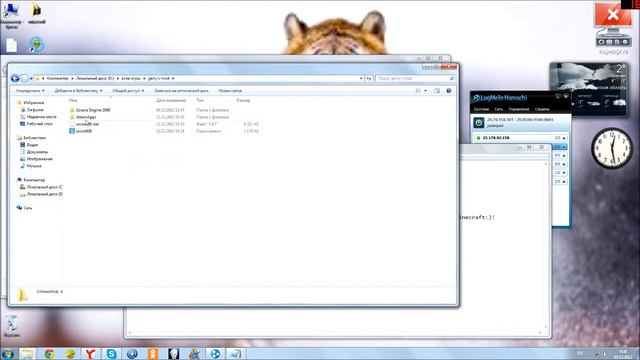Open the Odnoklassniki taskbar icon
Image resolution: width=640 pixels, height=360 pixels.
tap(153, 353)
